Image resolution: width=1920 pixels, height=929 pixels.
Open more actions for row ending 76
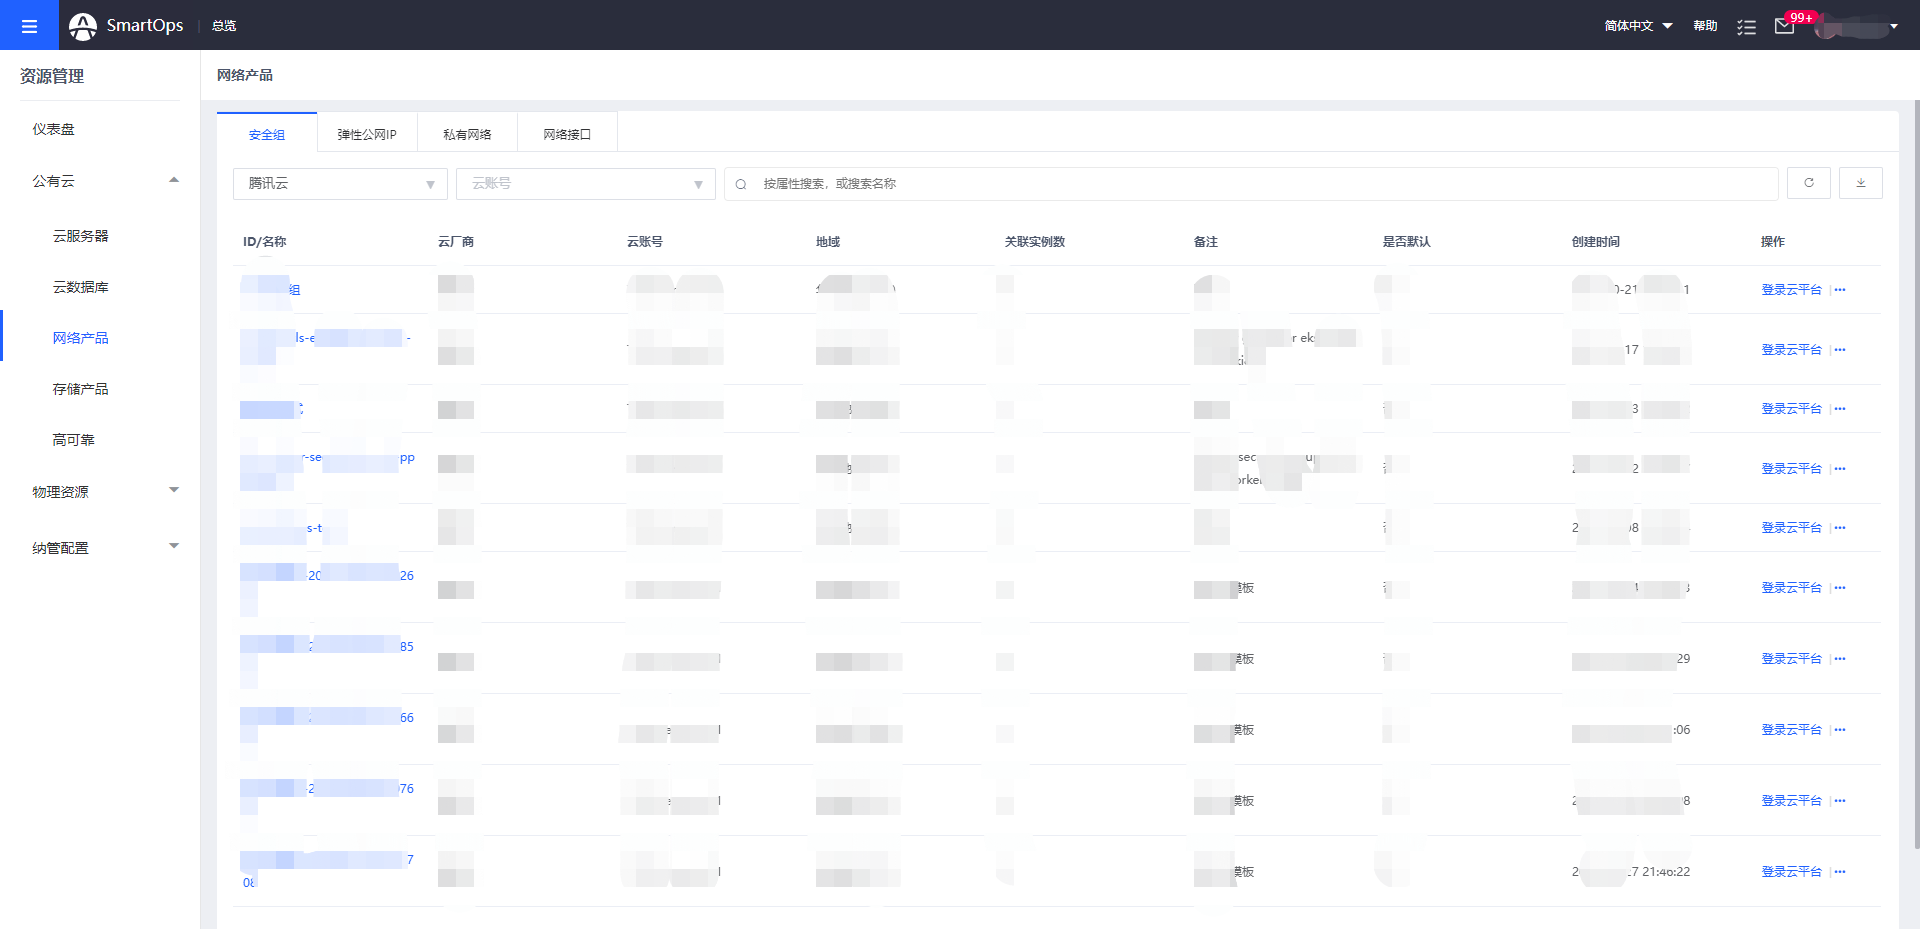click(1840, 801)
